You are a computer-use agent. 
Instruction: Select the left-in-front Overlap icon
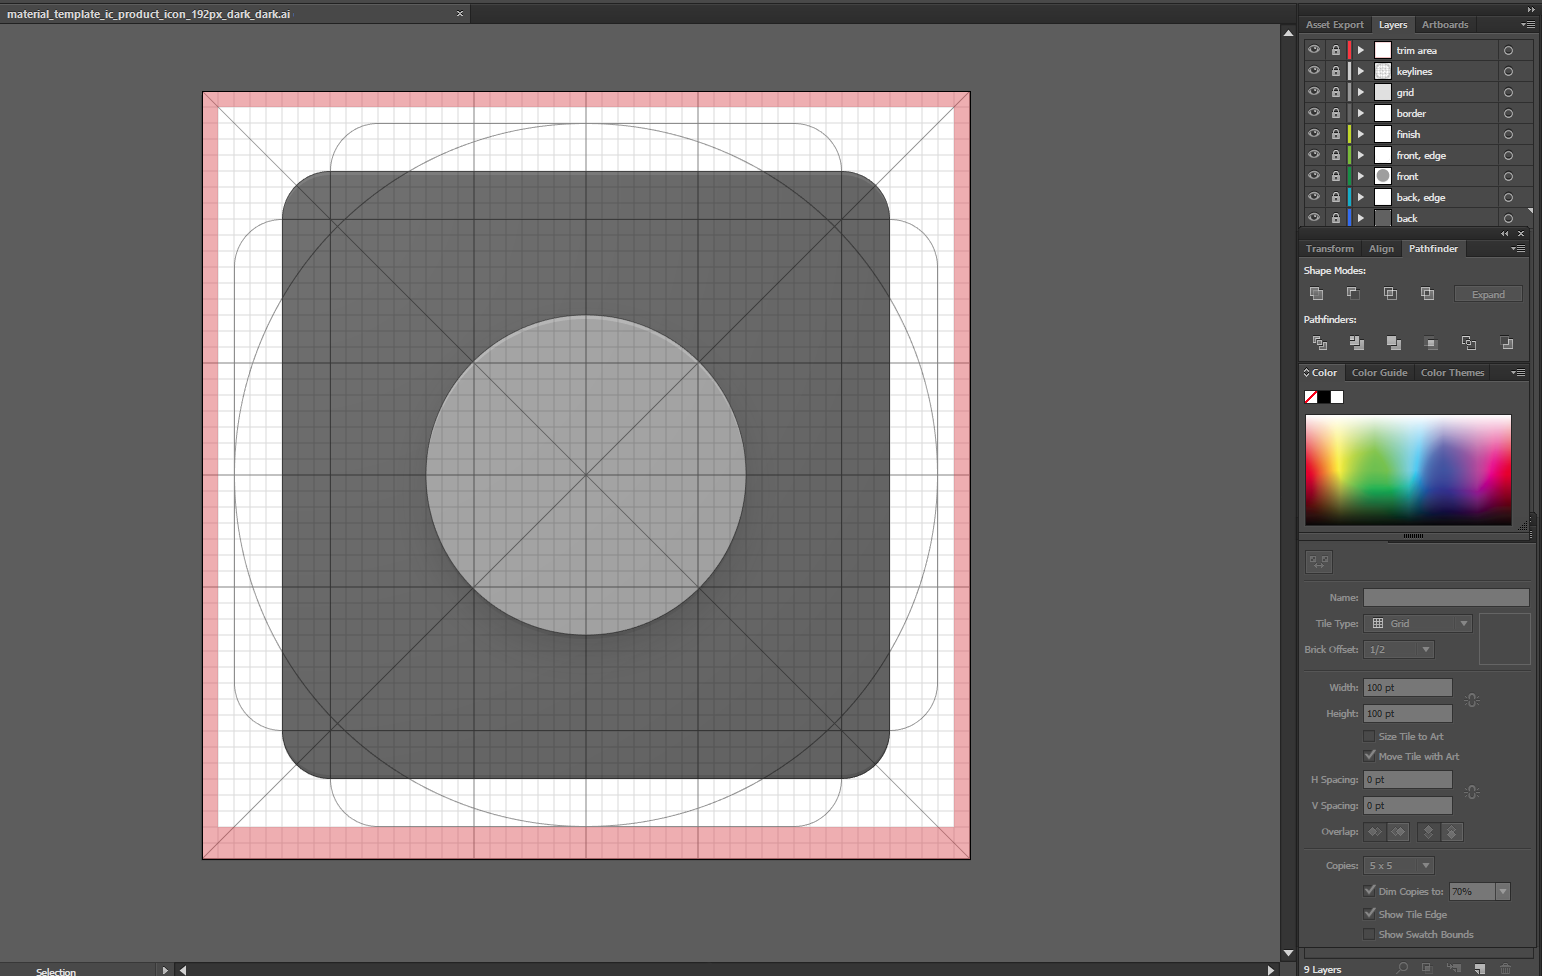pyautogui.click(x=1375, y=831)
